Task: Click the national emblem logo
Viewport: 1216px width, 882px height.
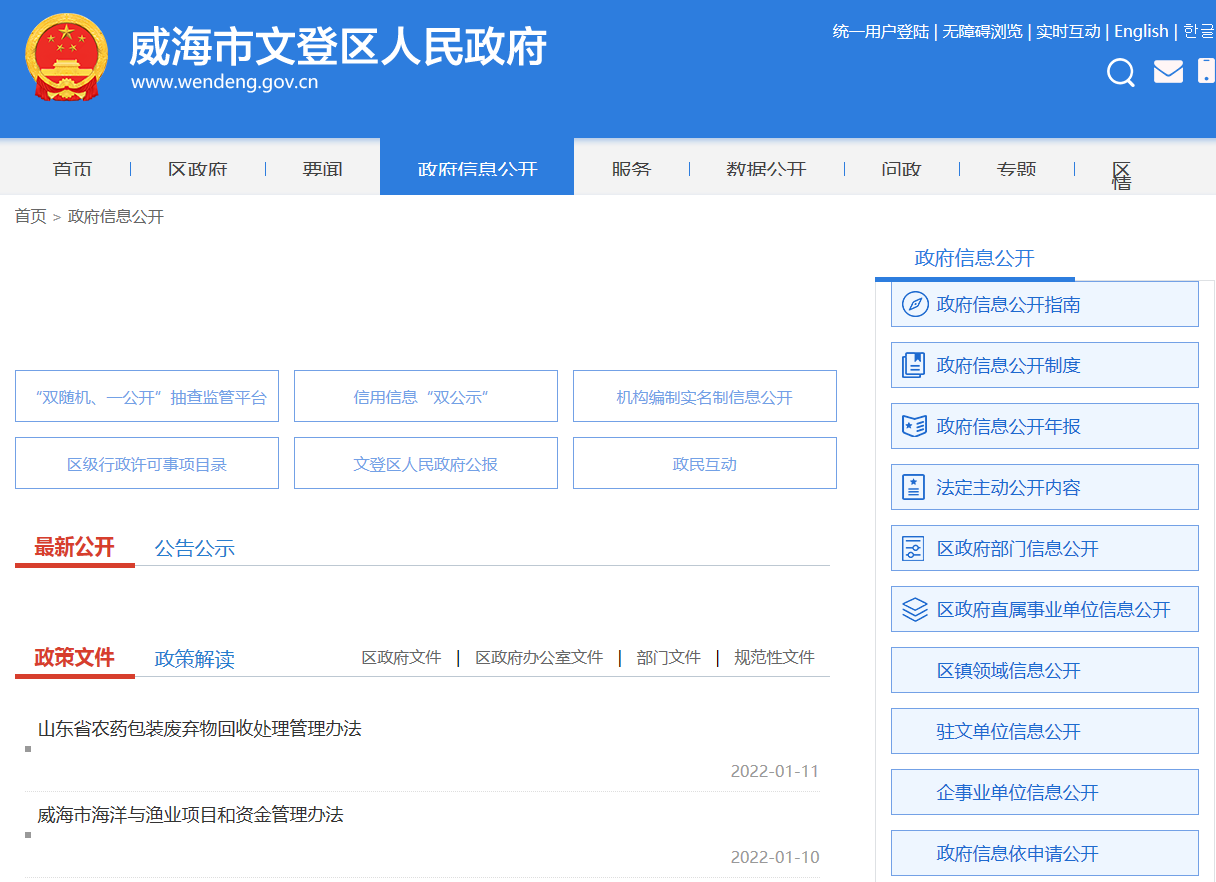Action: pos(66,58)
